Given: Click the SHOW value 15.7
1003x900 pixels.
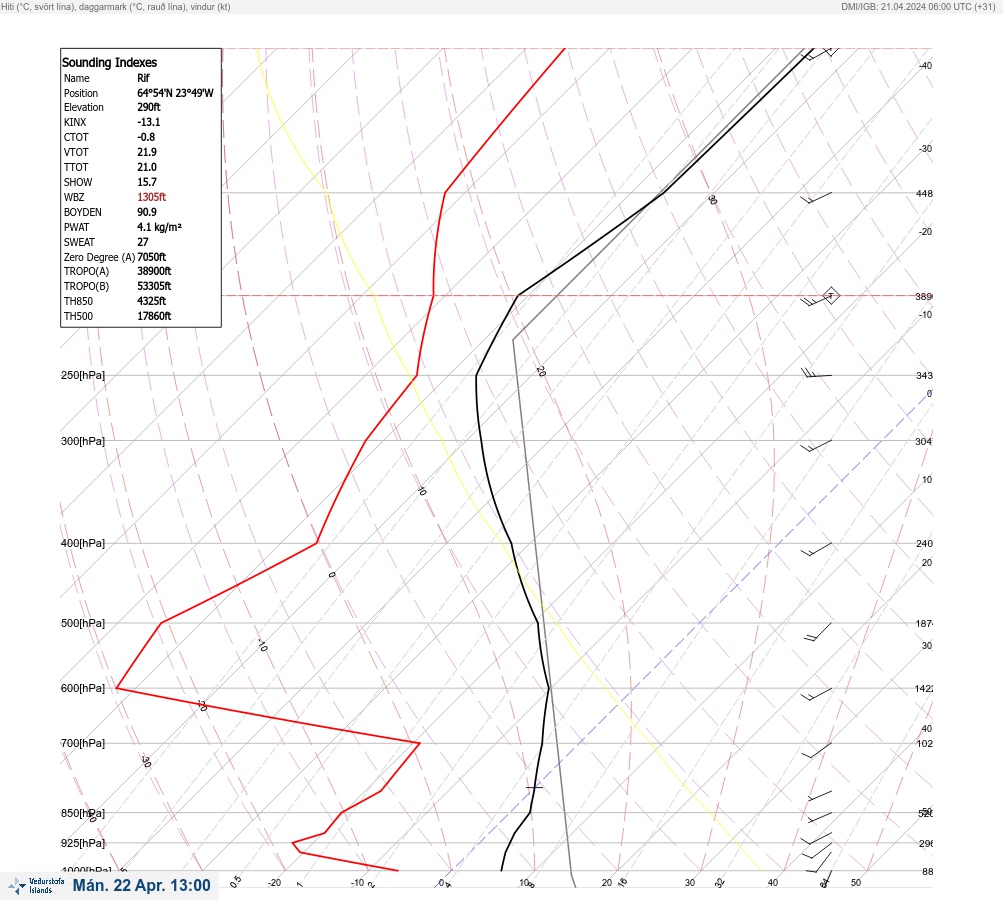Looking at the screenshot, I should coord(146,182).
